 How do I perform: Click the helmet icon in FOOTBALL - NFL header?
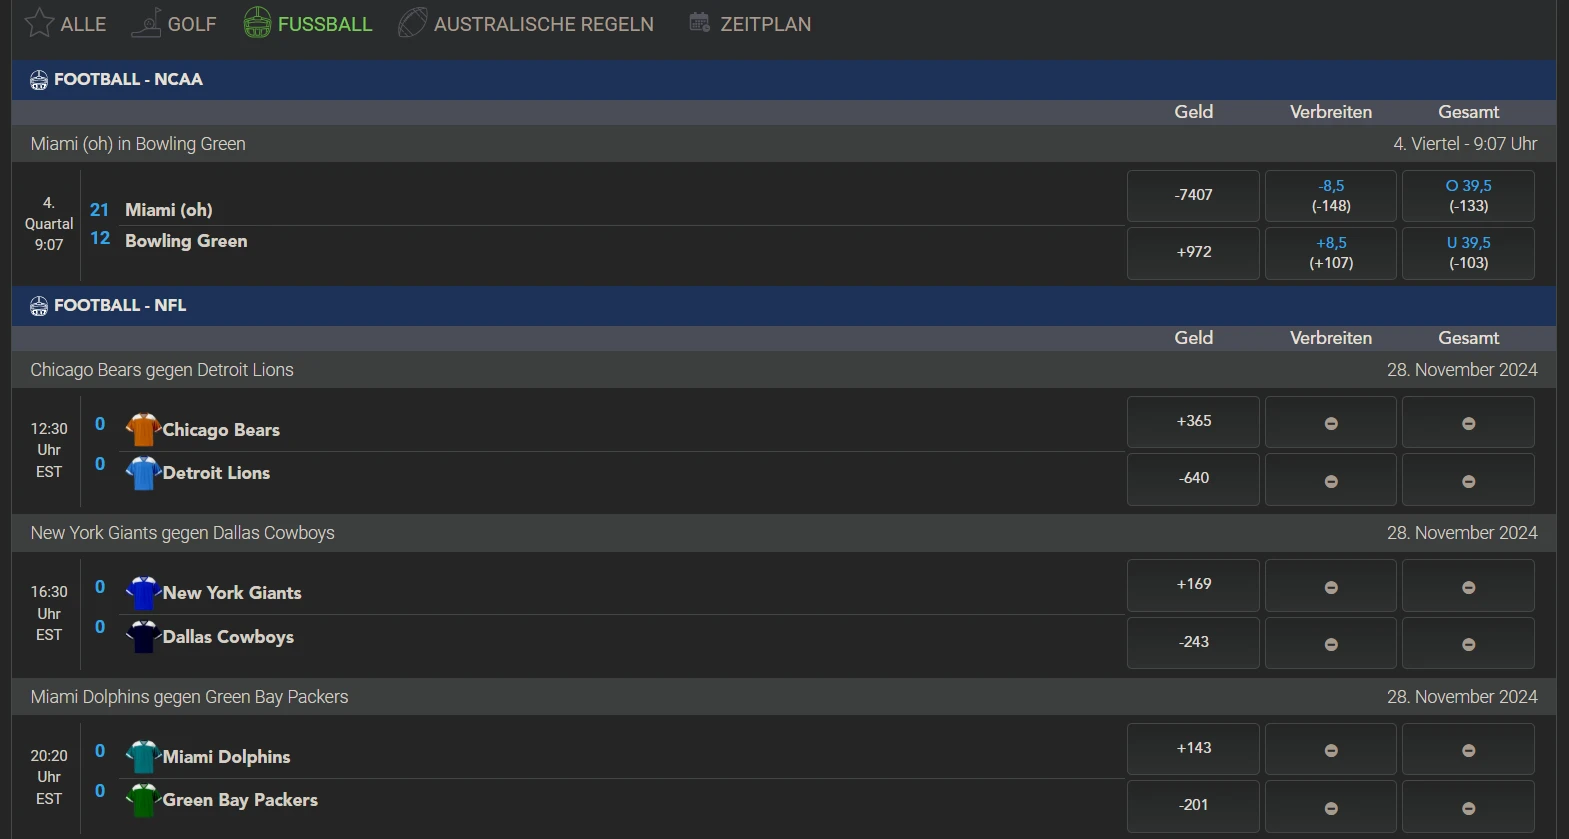39,306
